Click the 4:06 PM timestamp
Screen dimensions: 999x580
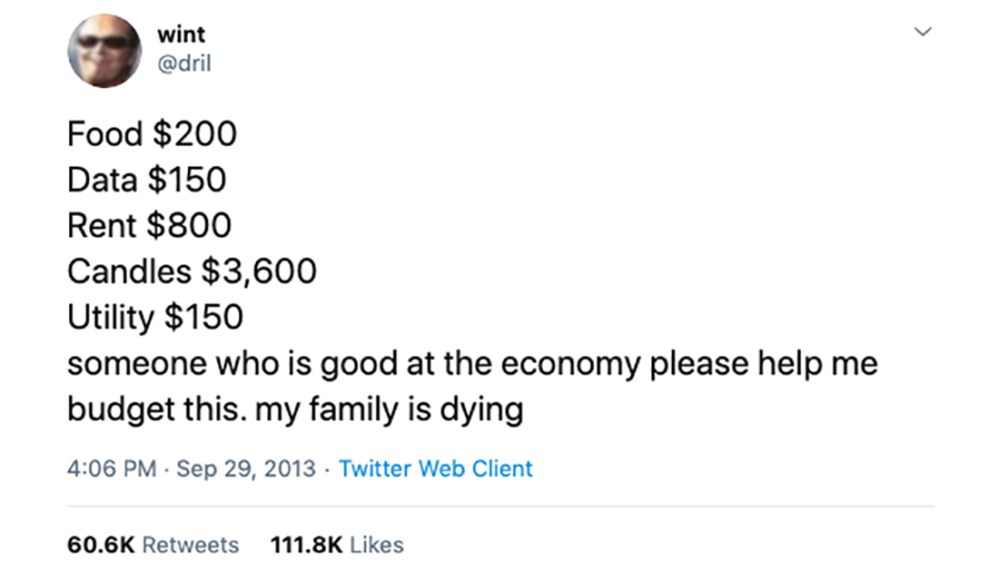click(x=111, y=468)
